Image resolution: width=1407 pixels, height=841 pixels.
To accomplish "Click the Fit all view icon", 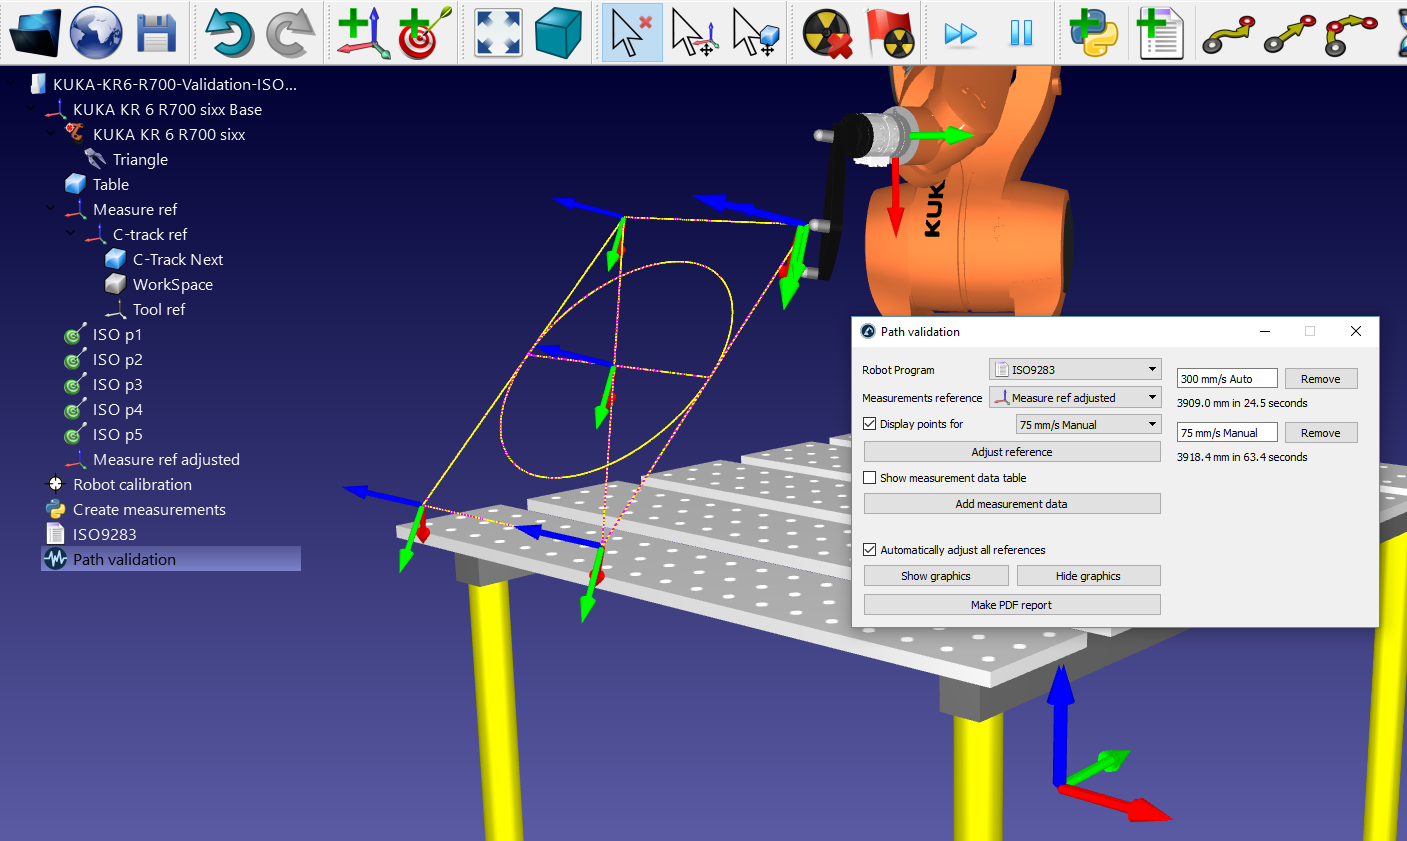I will point(498,32).
